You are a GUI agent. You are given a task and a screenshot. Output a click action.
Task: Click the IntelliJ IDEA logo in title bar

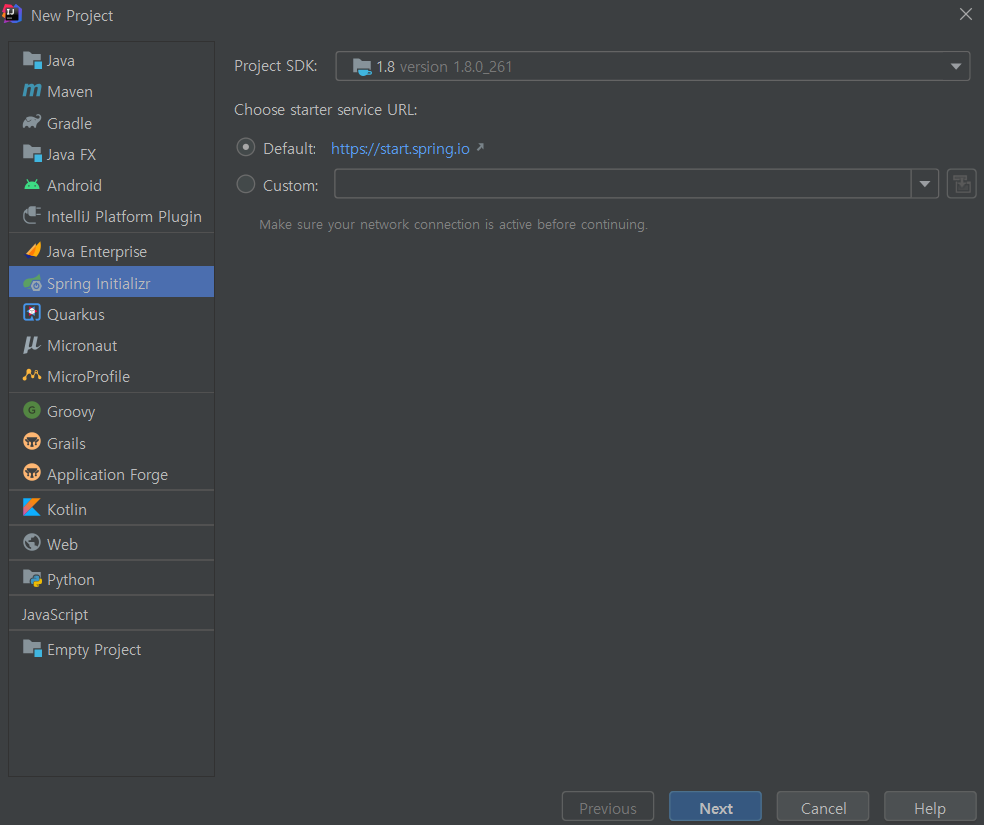(x=13, y=14)
